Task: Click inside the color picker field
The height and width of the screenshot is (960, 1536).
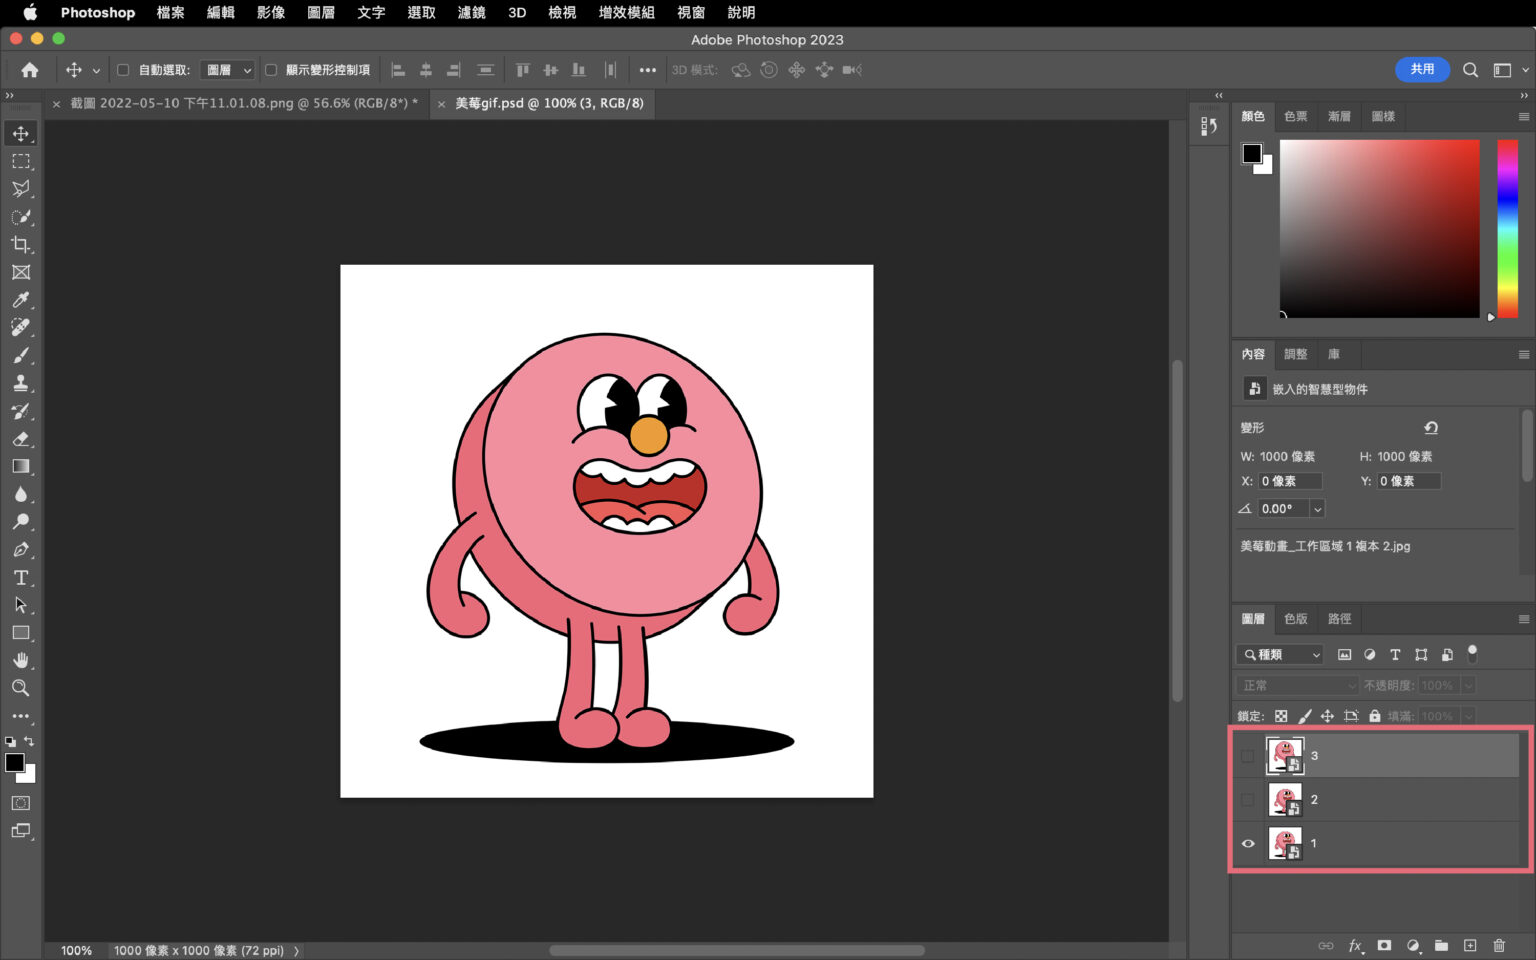Action: click(1379, 229)
